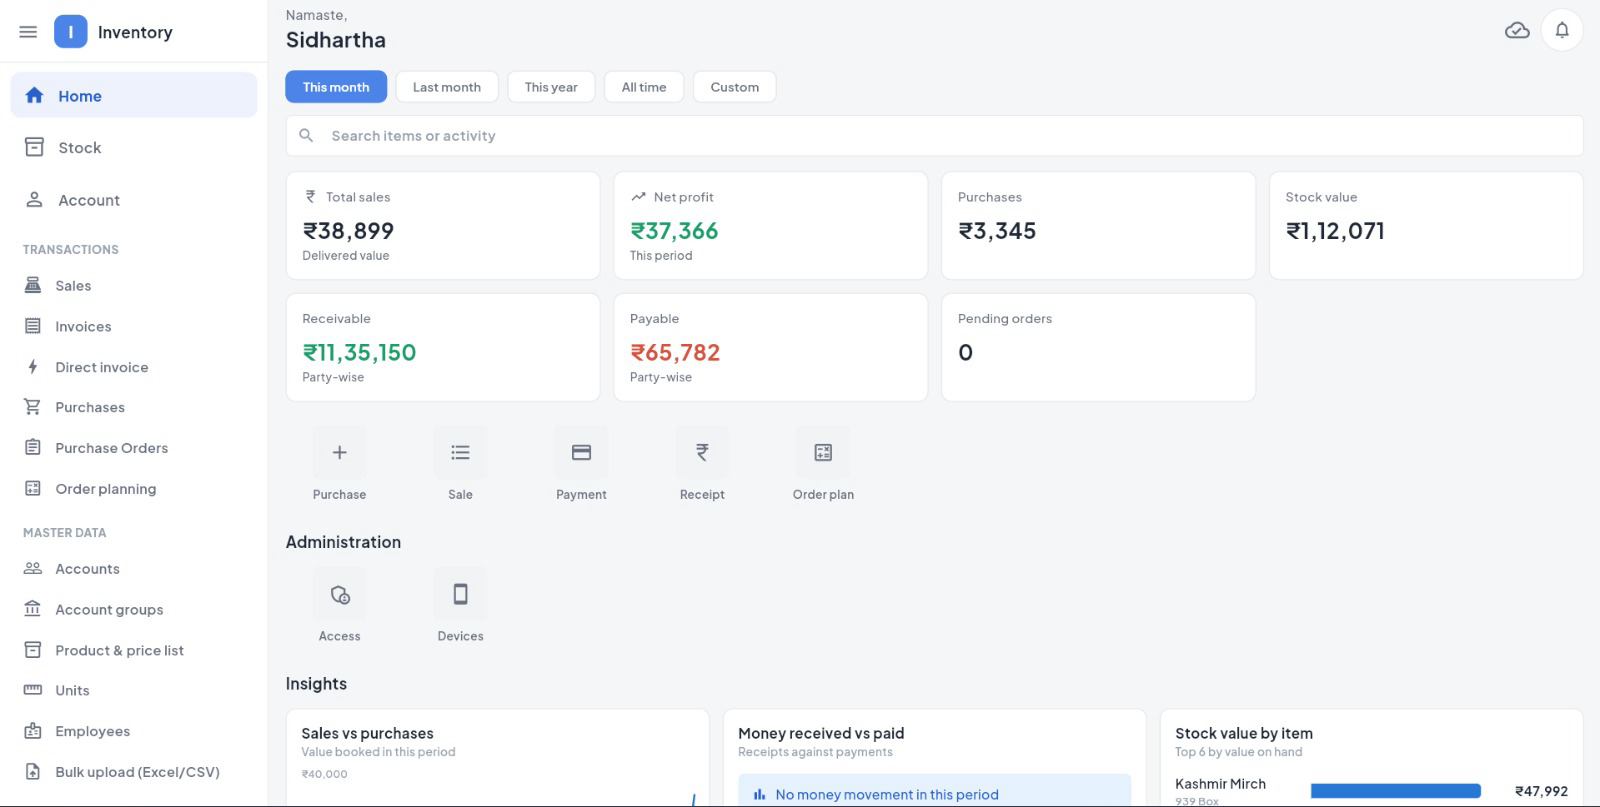Viewport: 1600px width, 807px height.
Task: Open the Receipt rupee icon
Action: pos(702,453)
